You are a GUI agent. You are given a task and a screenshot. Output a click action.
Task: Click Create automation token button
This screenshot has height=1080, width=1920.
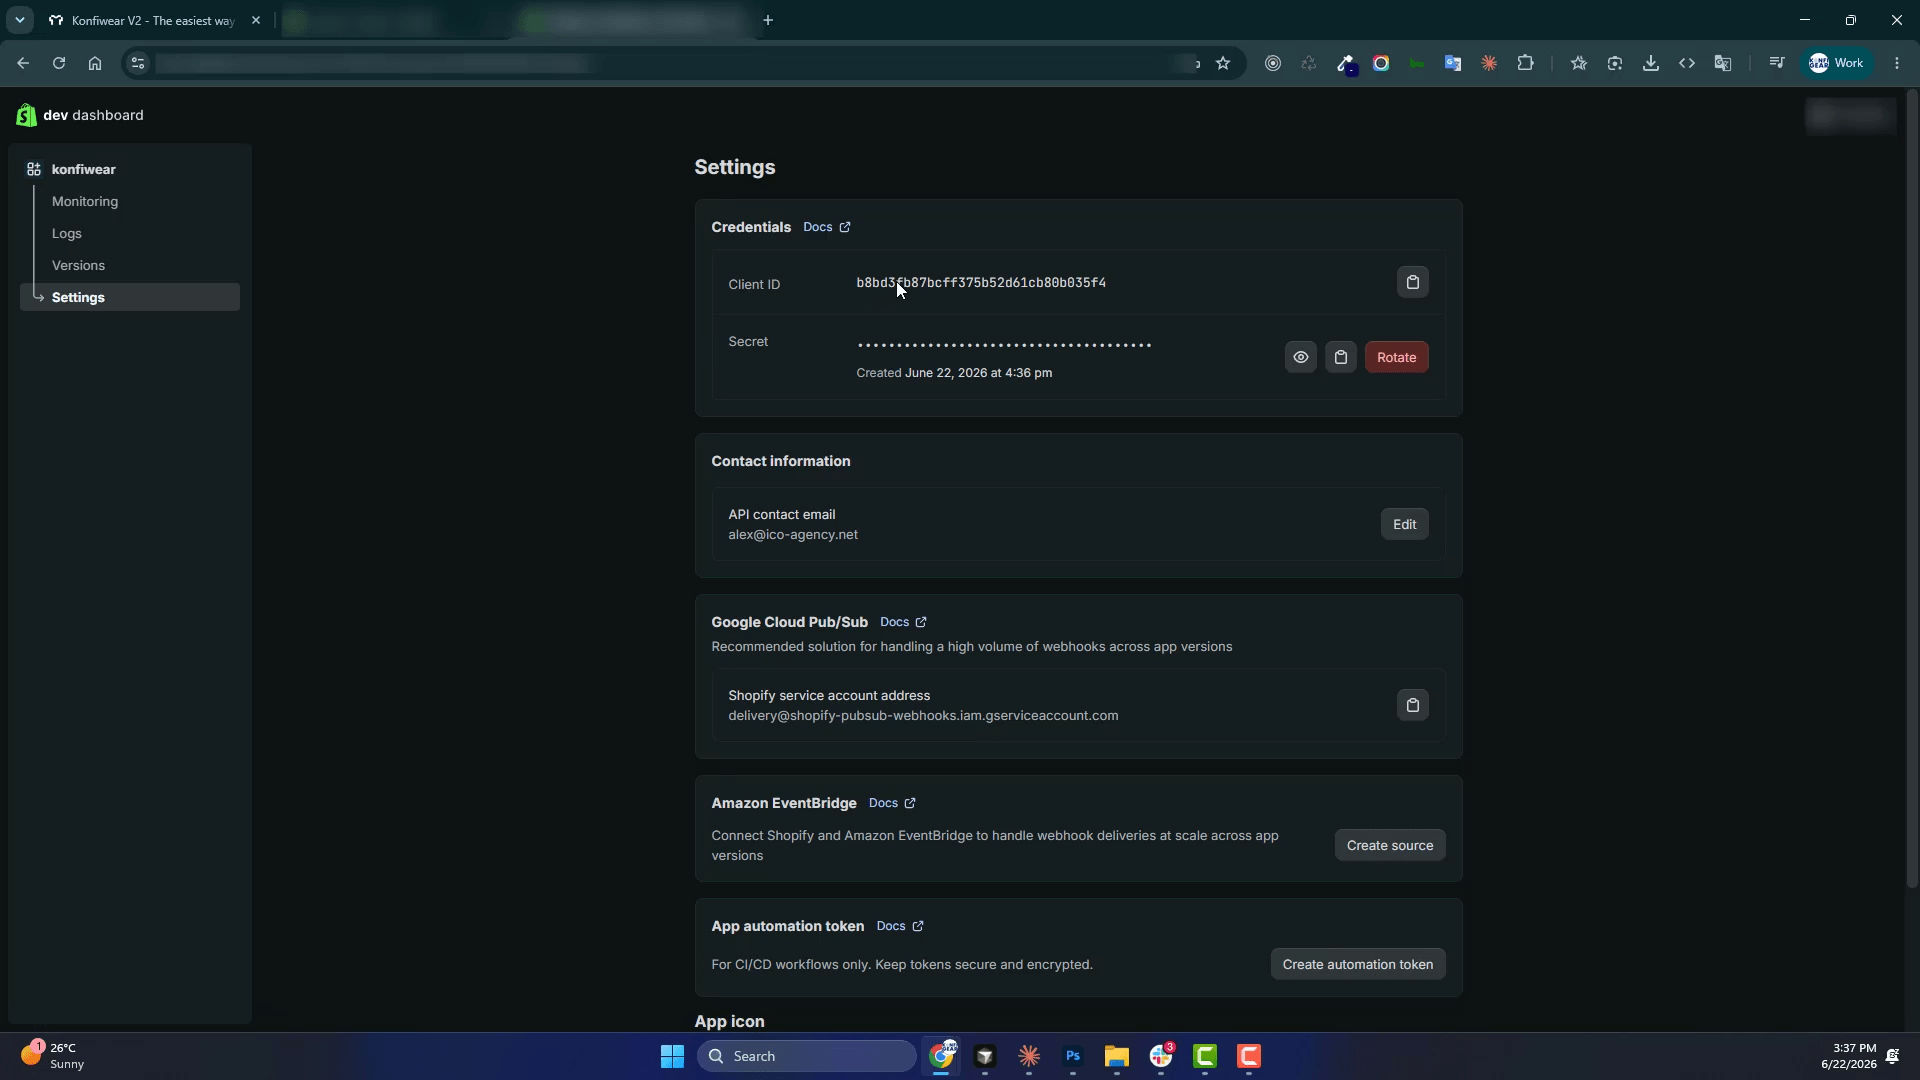point(1357,964)
